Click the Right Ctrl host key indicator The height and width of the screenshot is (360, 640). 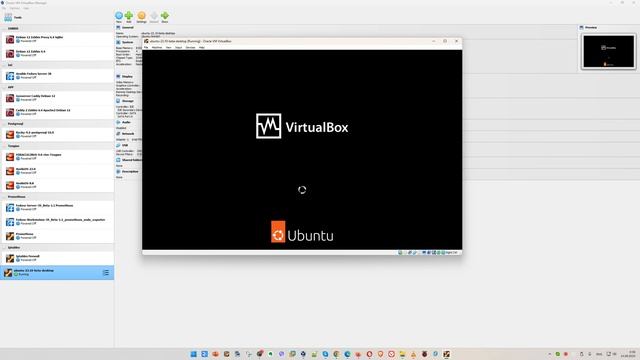coord(451,253)
